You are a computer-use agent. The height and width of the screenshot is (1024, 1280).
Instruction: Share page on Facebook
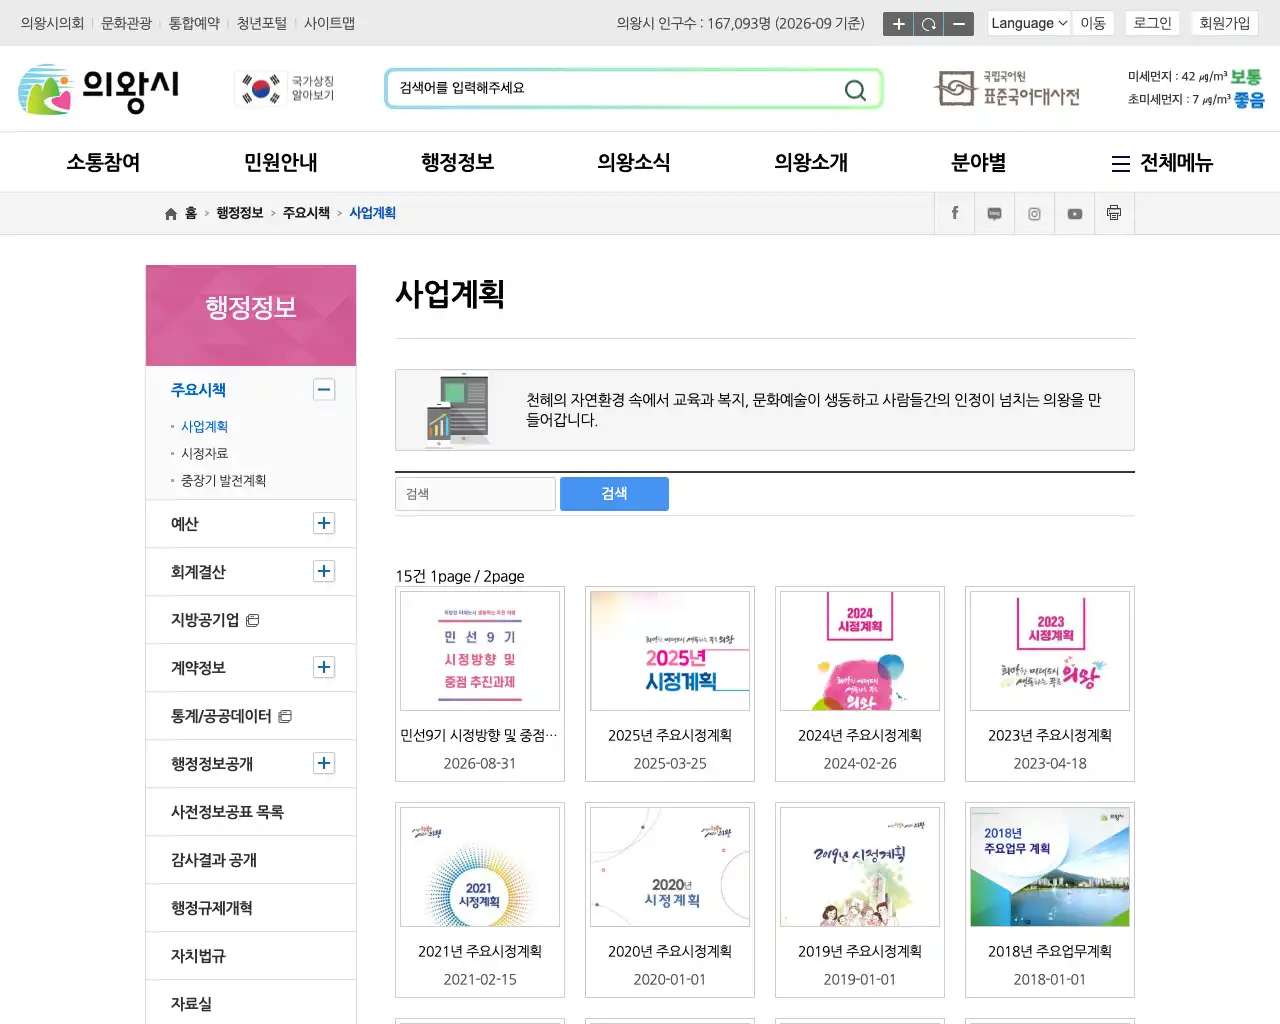pyautogui.click(x=955, y=213)
